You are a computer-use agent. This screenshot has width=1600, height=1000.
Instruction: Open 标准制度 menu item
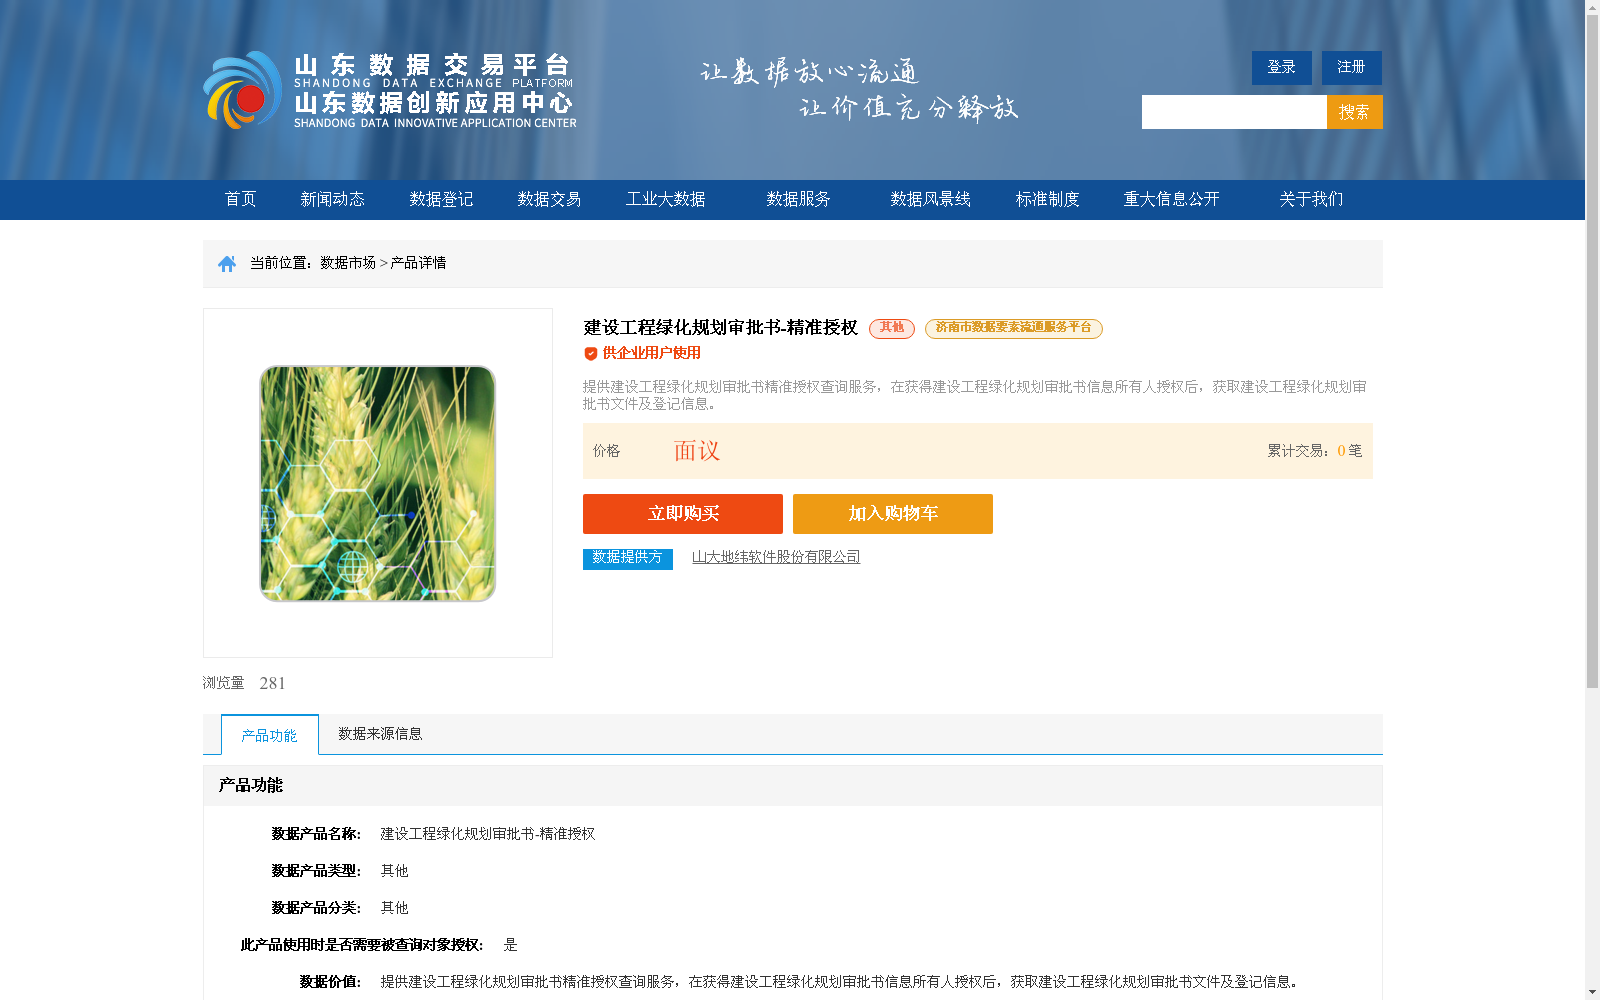click(x=1048, y=199)
